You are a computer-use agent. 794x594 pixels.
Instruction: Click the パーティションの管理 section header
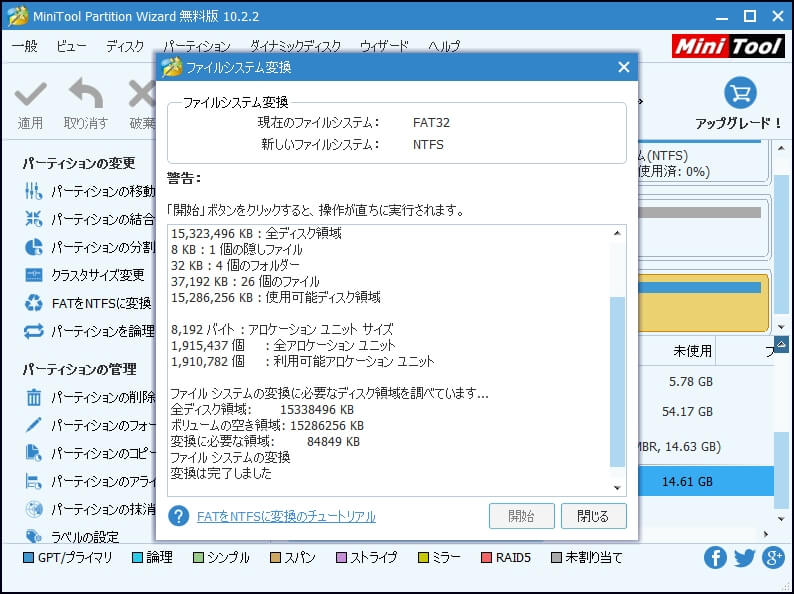[x=80, y=369]
